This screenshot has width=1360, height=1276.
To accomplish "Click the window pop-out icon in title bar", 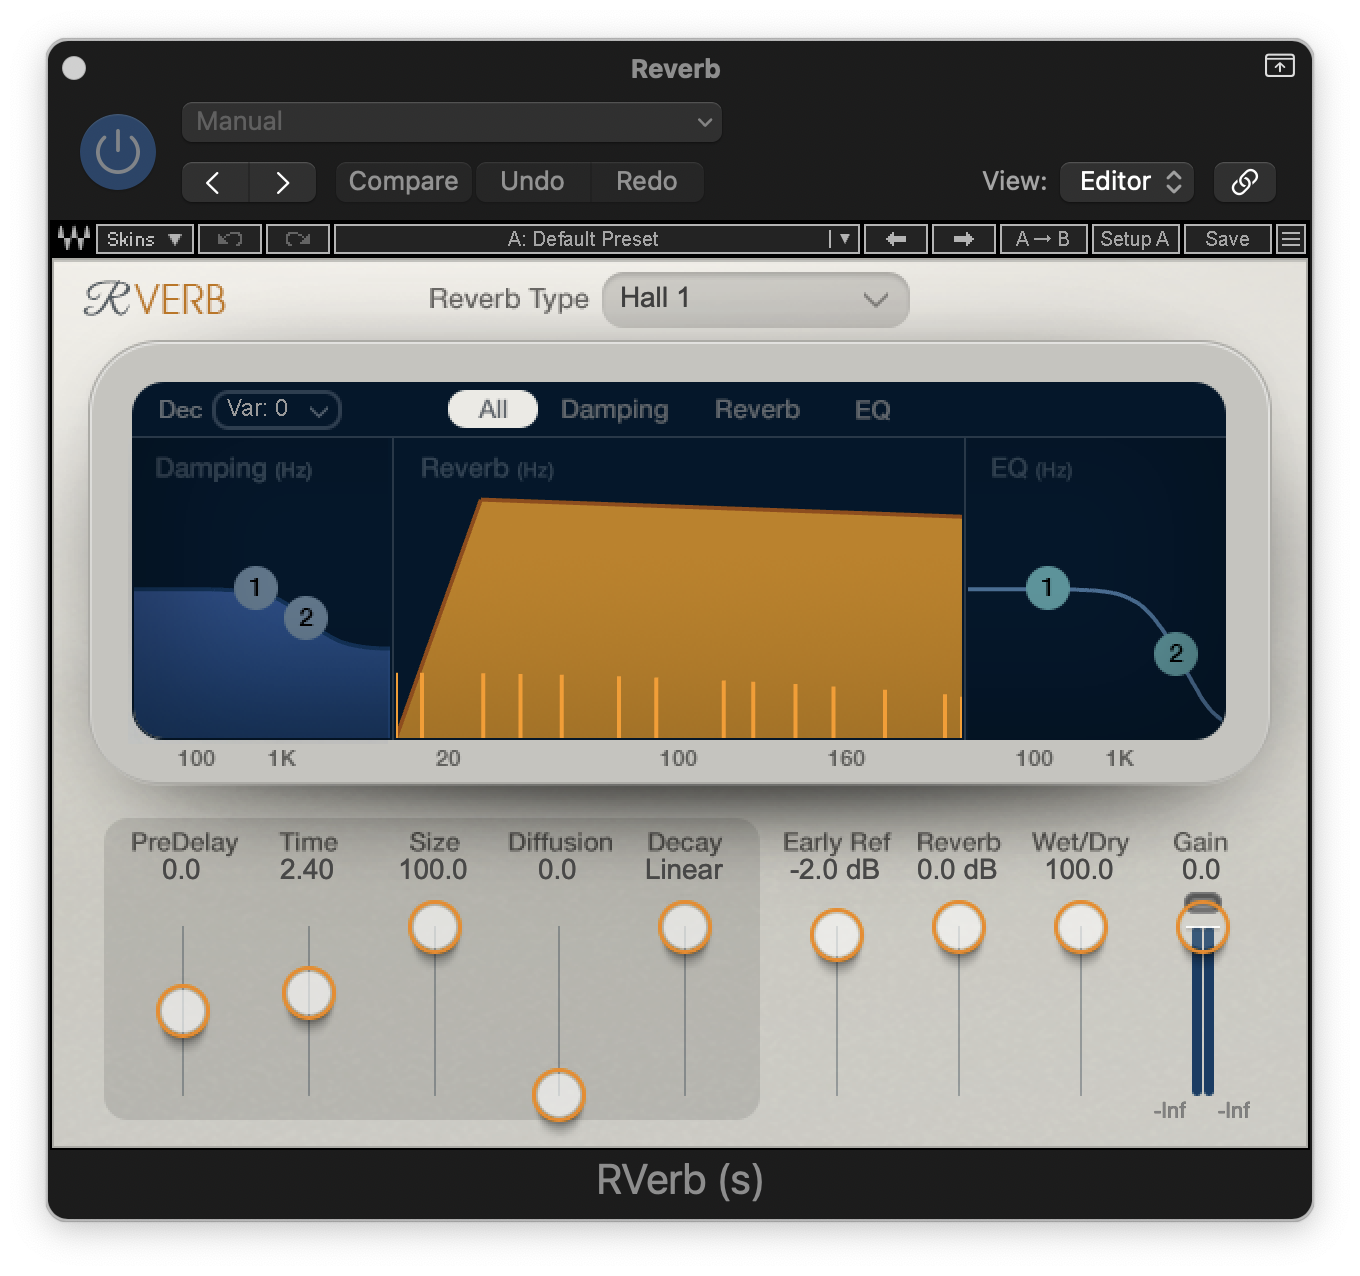I will [x=1279, y=66].
